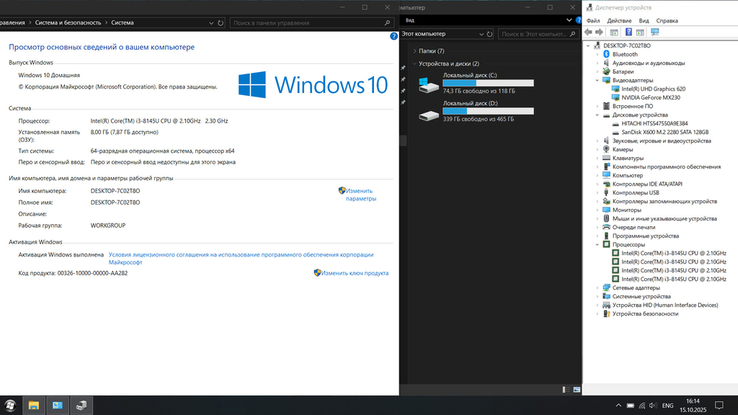Click the Поиск в: Этот компьютер field

coord(537,34)
